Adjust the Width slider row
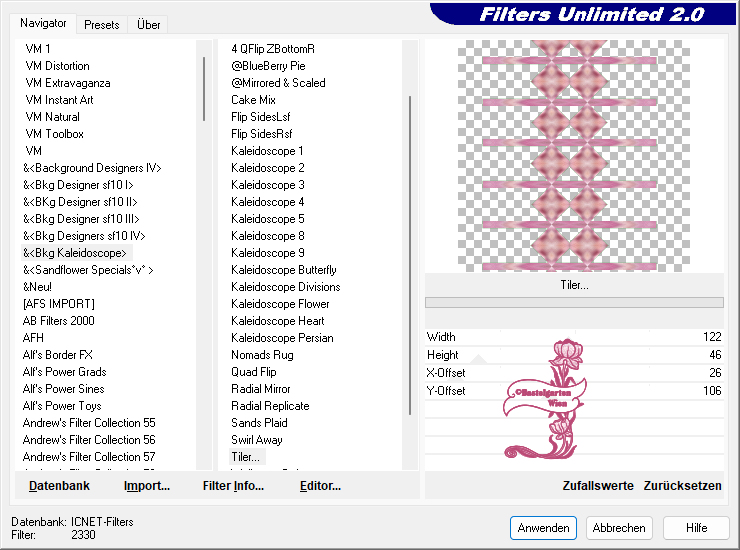 573,337
